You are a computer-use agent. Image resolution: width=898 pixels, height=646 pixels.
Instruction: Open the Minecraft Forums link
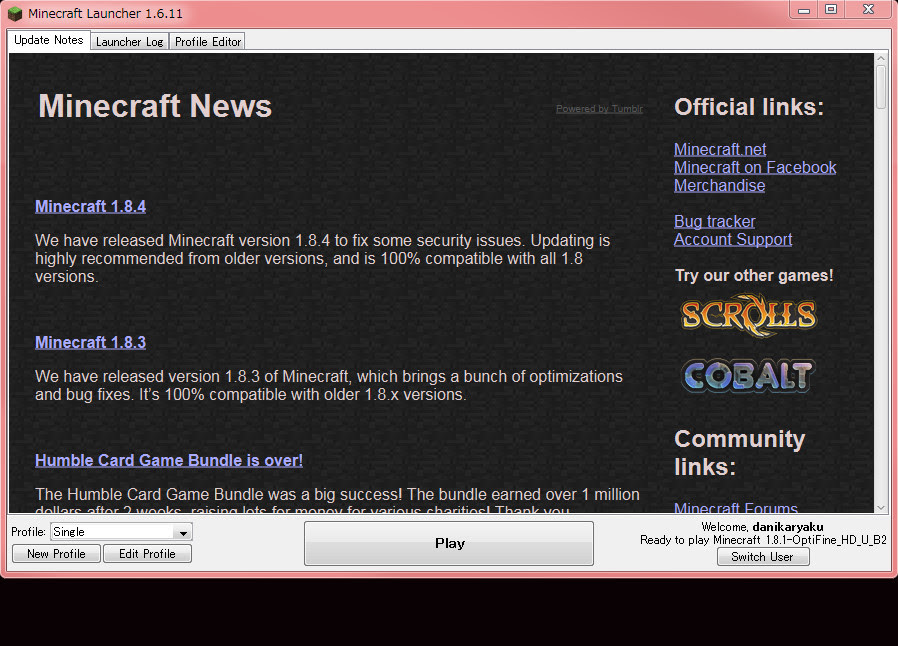click(736, 506)
